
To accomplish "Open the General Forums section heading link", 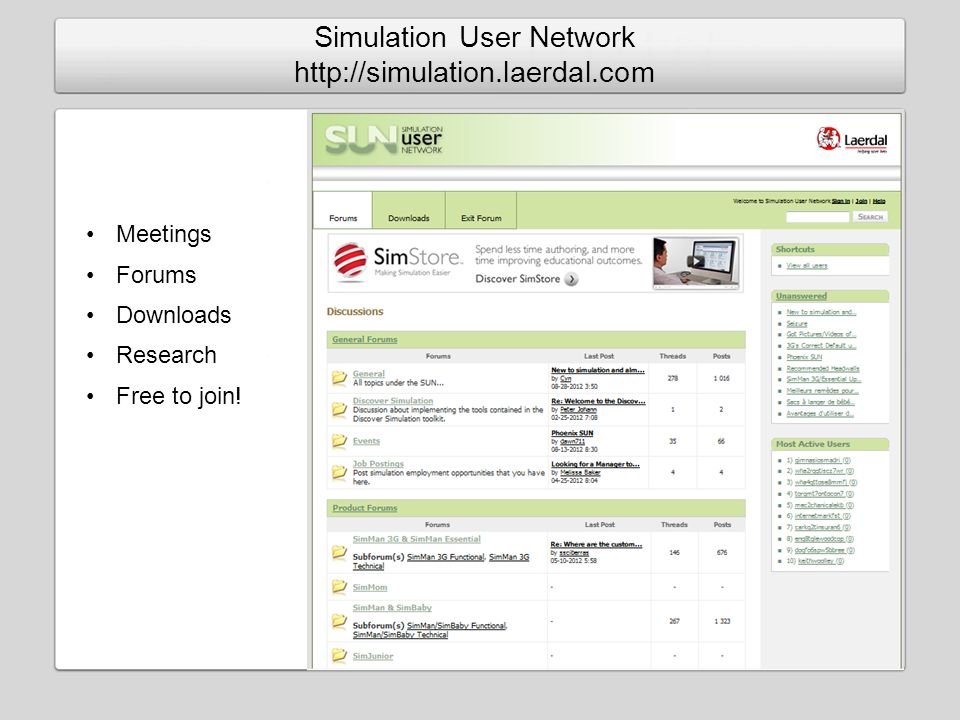I will pyautogui.click(x=365, y=339).
